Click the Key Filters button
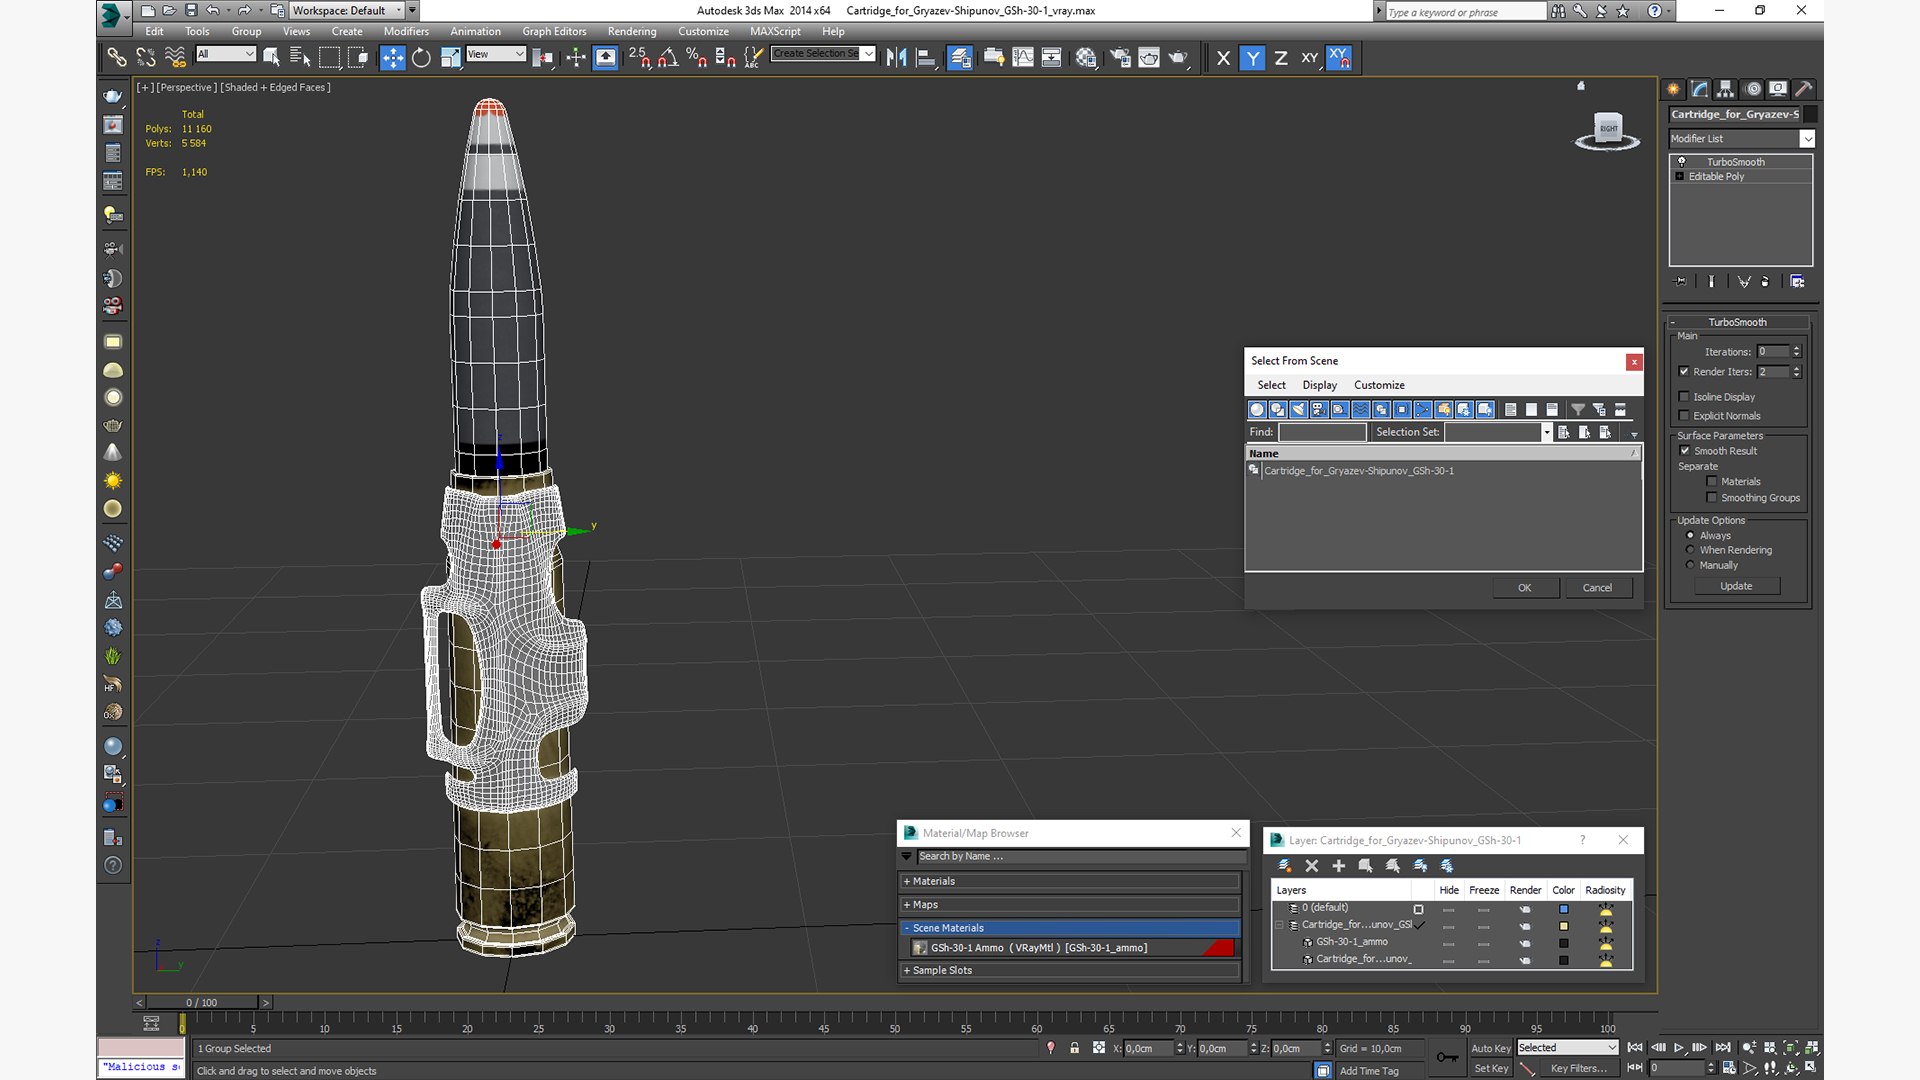This screenshot has width=1920, height=1080. pos(1578,1069)
